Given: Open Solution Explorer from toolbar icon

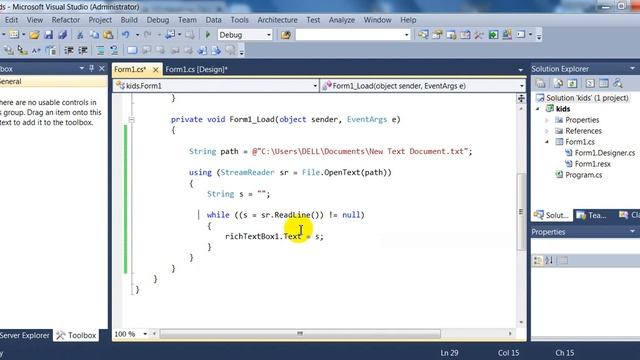Looking at the screenshot, I should 423,35.
